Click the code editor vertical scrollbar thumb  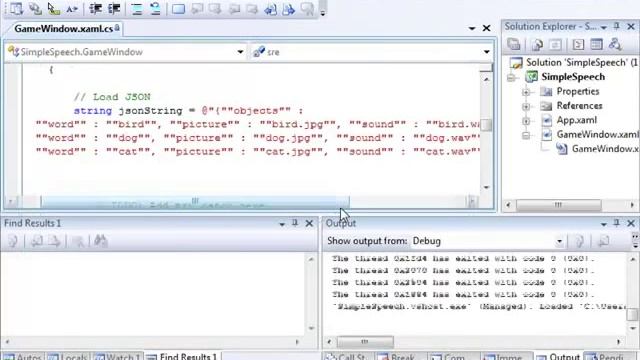(486, 125)
